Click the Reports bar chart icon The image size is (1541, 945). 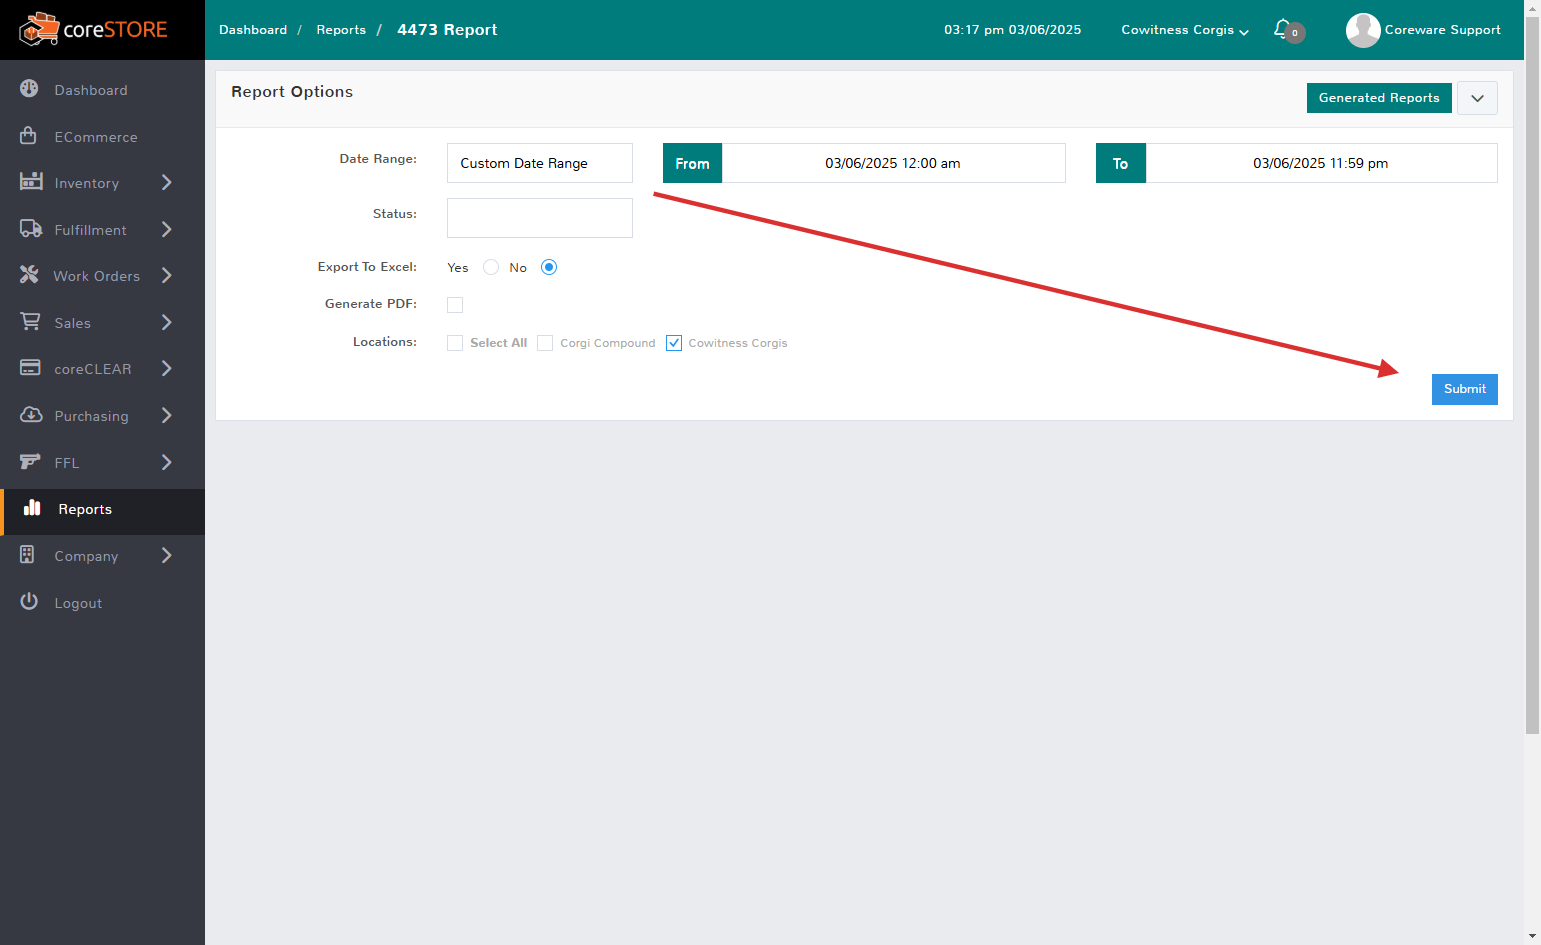click(x=32, y=508)
